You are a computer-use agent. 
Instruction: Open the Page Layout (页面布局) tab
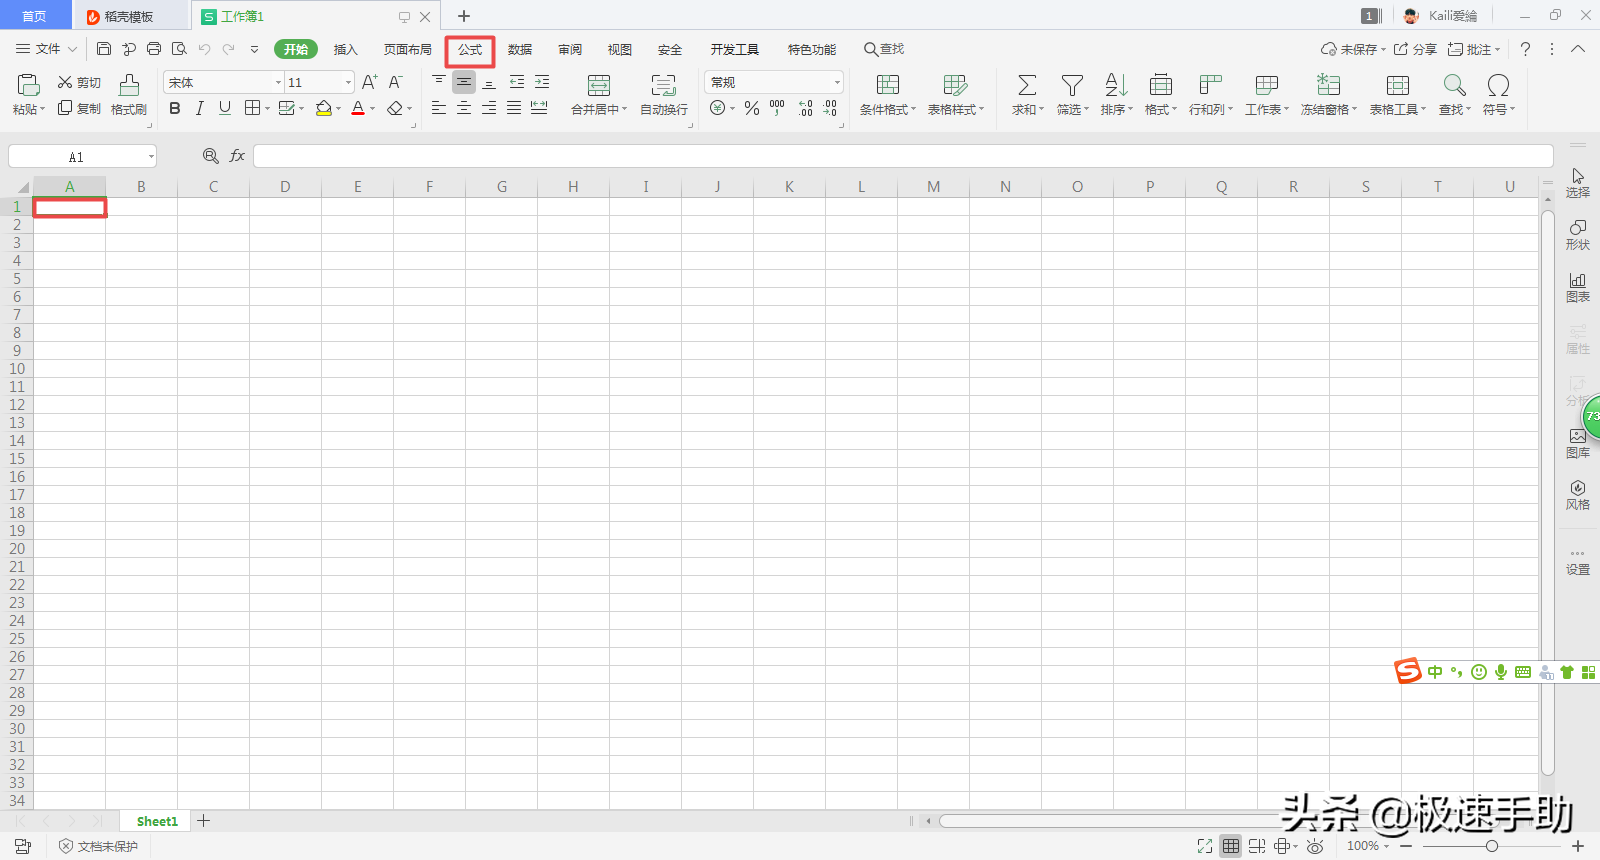408,49
